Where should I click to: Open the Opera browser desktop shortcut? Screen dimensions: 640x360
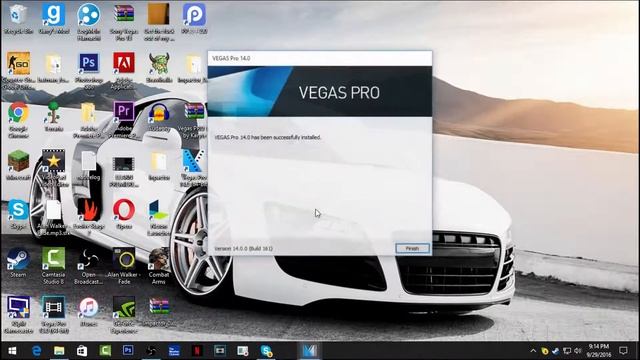pos(124,213)
